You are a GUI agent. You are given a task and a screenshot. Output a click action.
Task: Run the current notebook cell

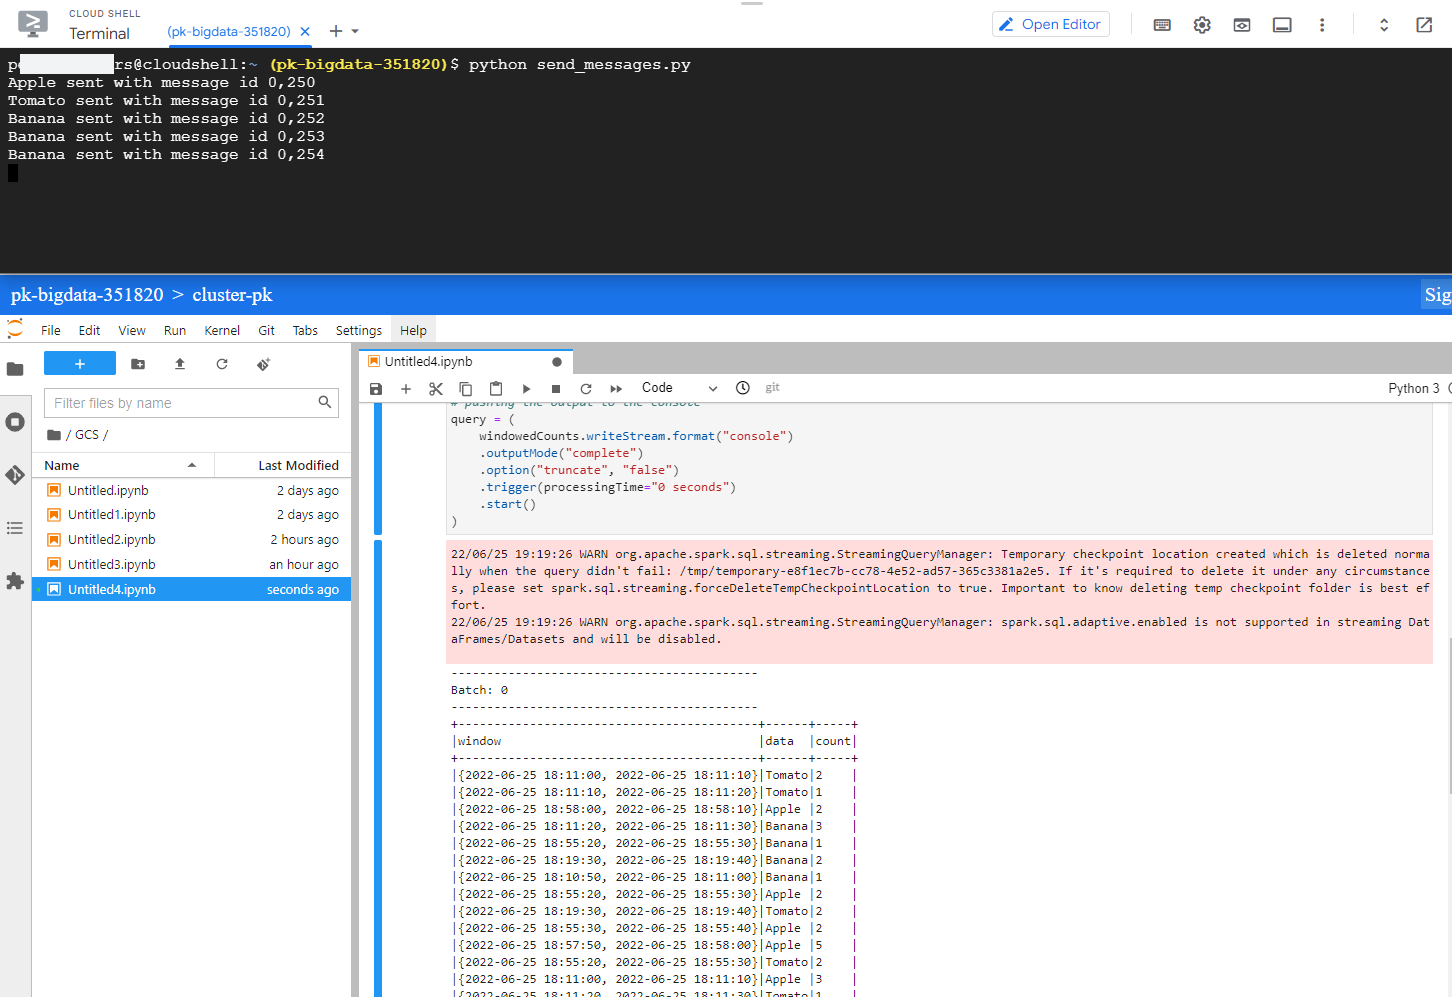(526, 388)
